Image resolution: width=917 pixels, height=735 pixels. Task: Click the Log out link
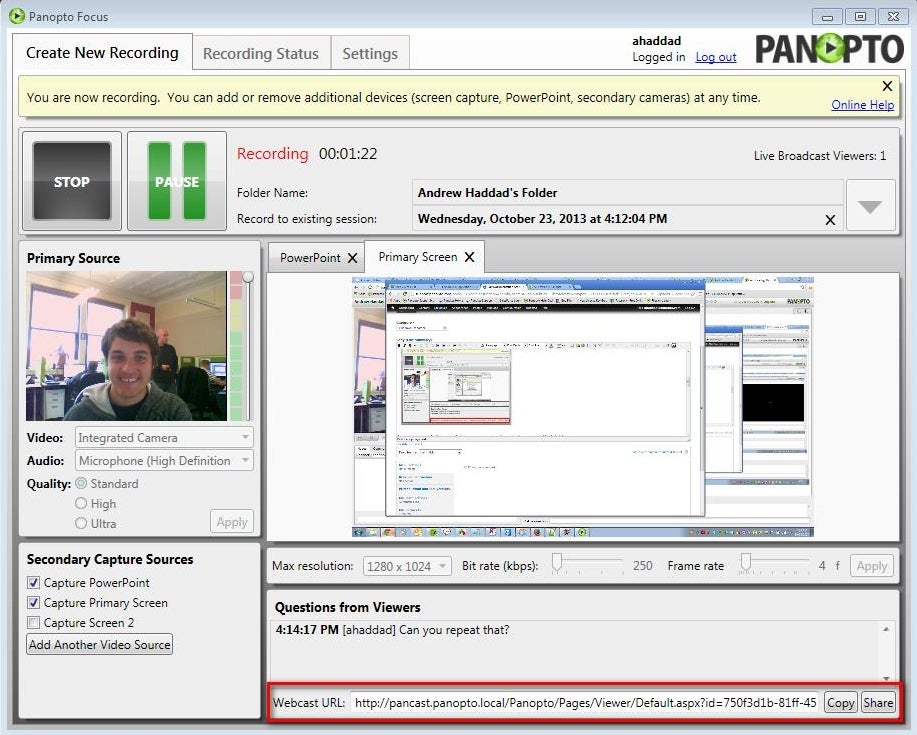[716, 57]
